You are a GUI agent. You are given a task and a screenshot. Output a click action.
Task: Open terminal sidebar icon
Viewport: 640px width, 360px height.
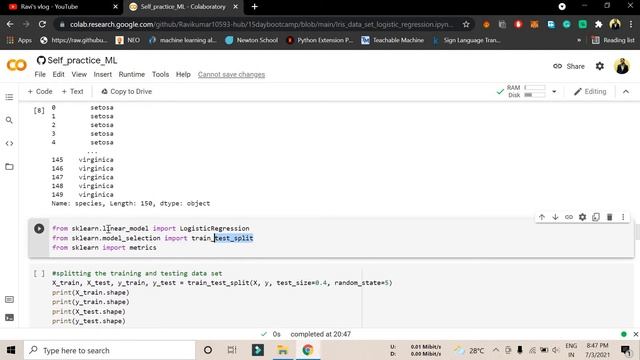click(9, 318)
